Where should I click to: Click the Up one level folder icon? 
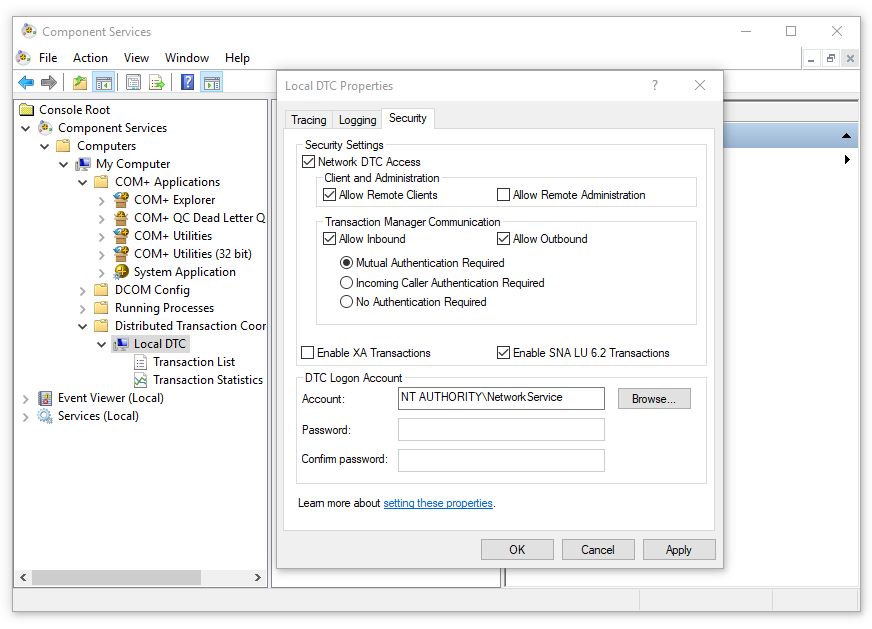[79, 83]
